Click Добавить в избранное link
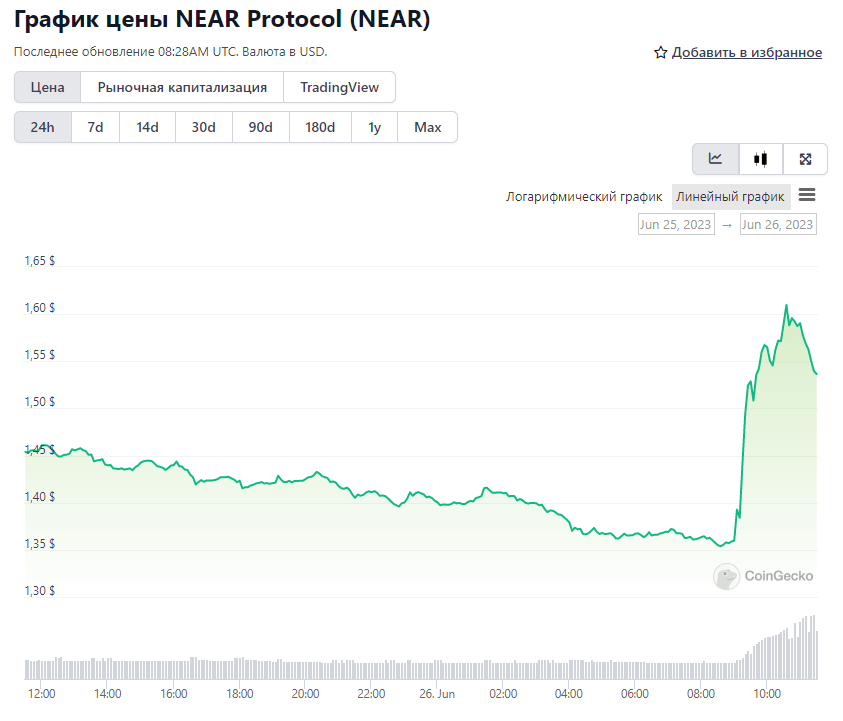843x721 pixels. tap(747, 53)
